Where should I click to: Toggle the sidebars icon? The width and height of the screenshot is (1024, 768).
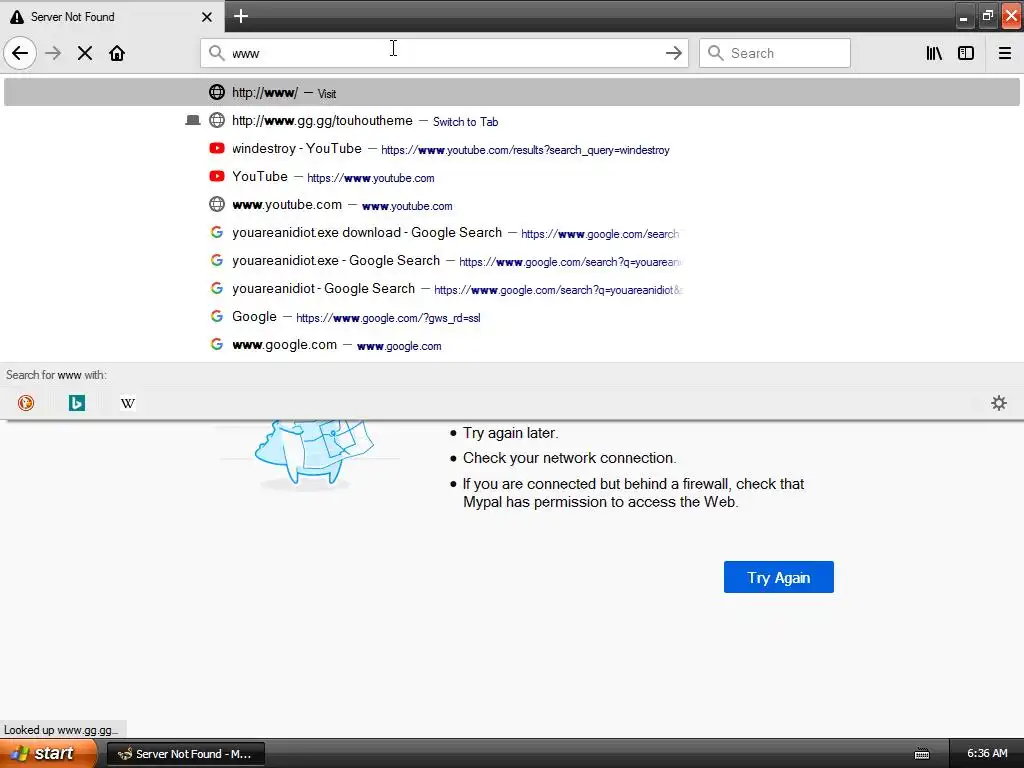pyautogui.click(x=966, y=53)
